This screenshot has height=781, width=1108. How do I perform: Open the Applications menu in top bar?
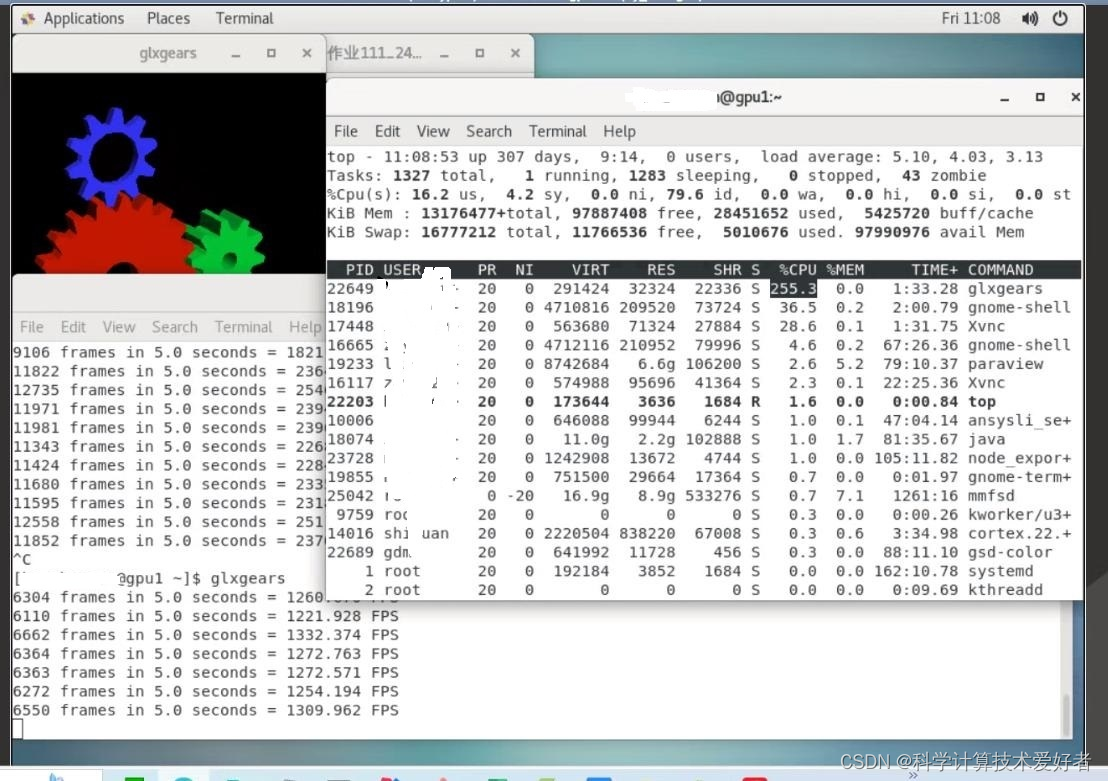[x=83, y=18]
